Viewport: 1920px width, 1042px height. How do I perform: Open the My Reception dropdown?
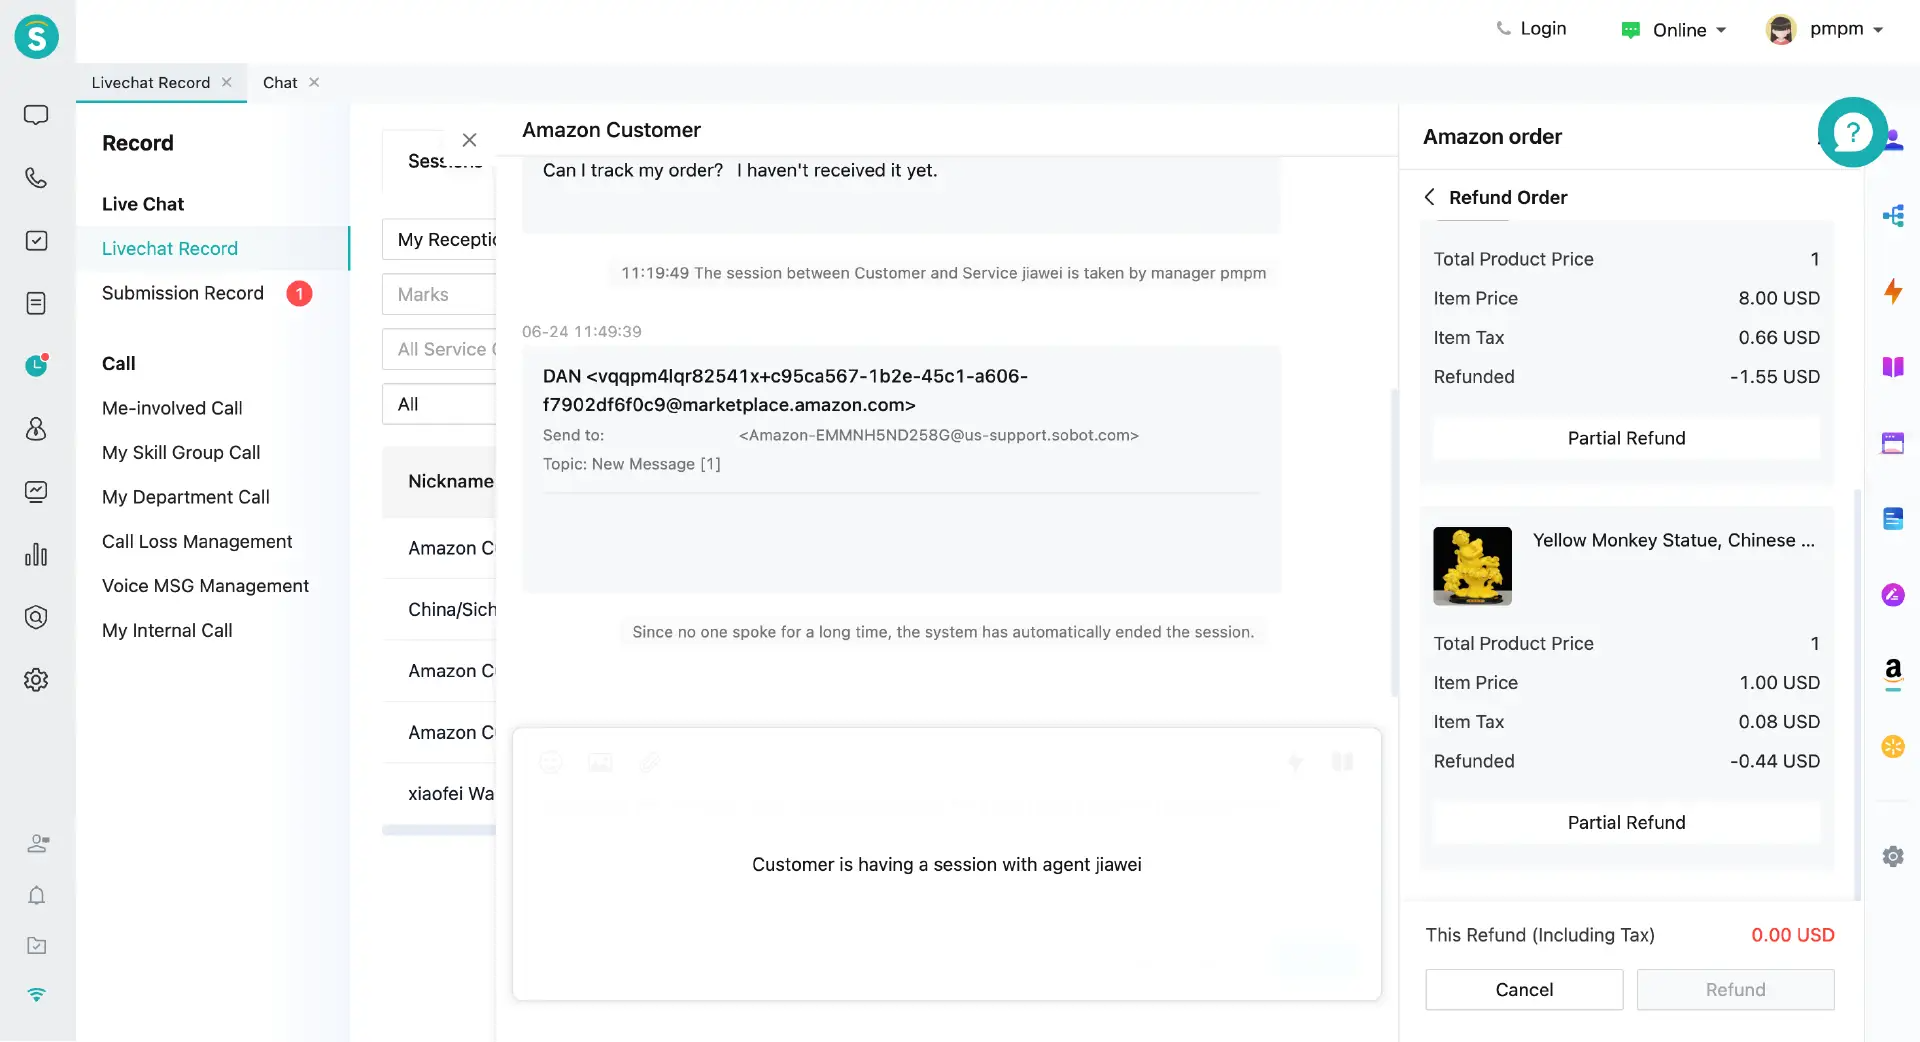(440, 239)
